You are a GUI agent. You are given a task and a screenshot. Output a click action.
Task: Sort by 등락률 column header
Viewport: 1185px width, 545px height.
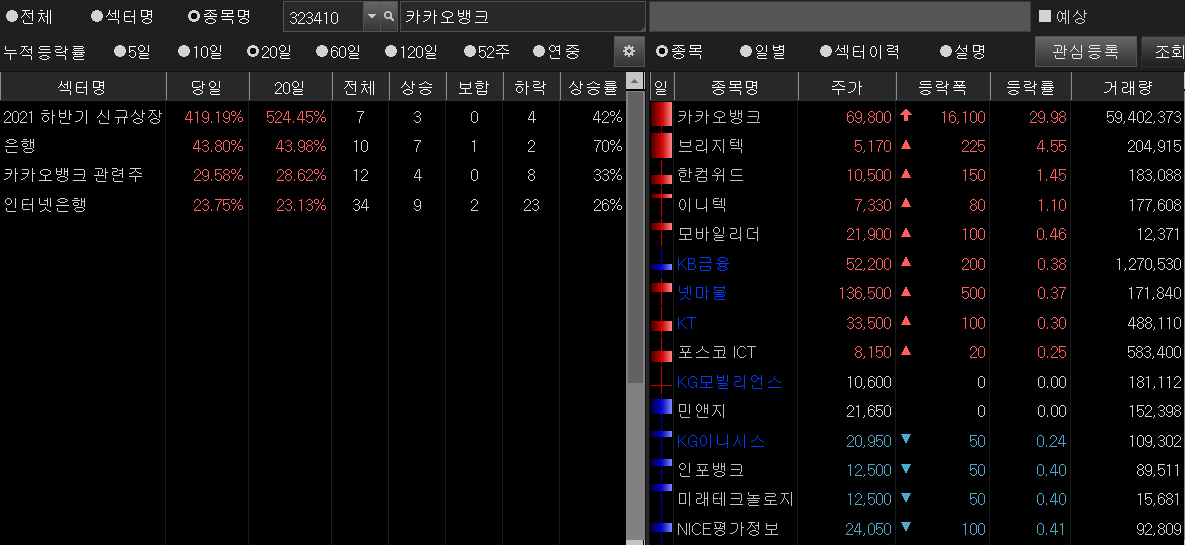1030,88
